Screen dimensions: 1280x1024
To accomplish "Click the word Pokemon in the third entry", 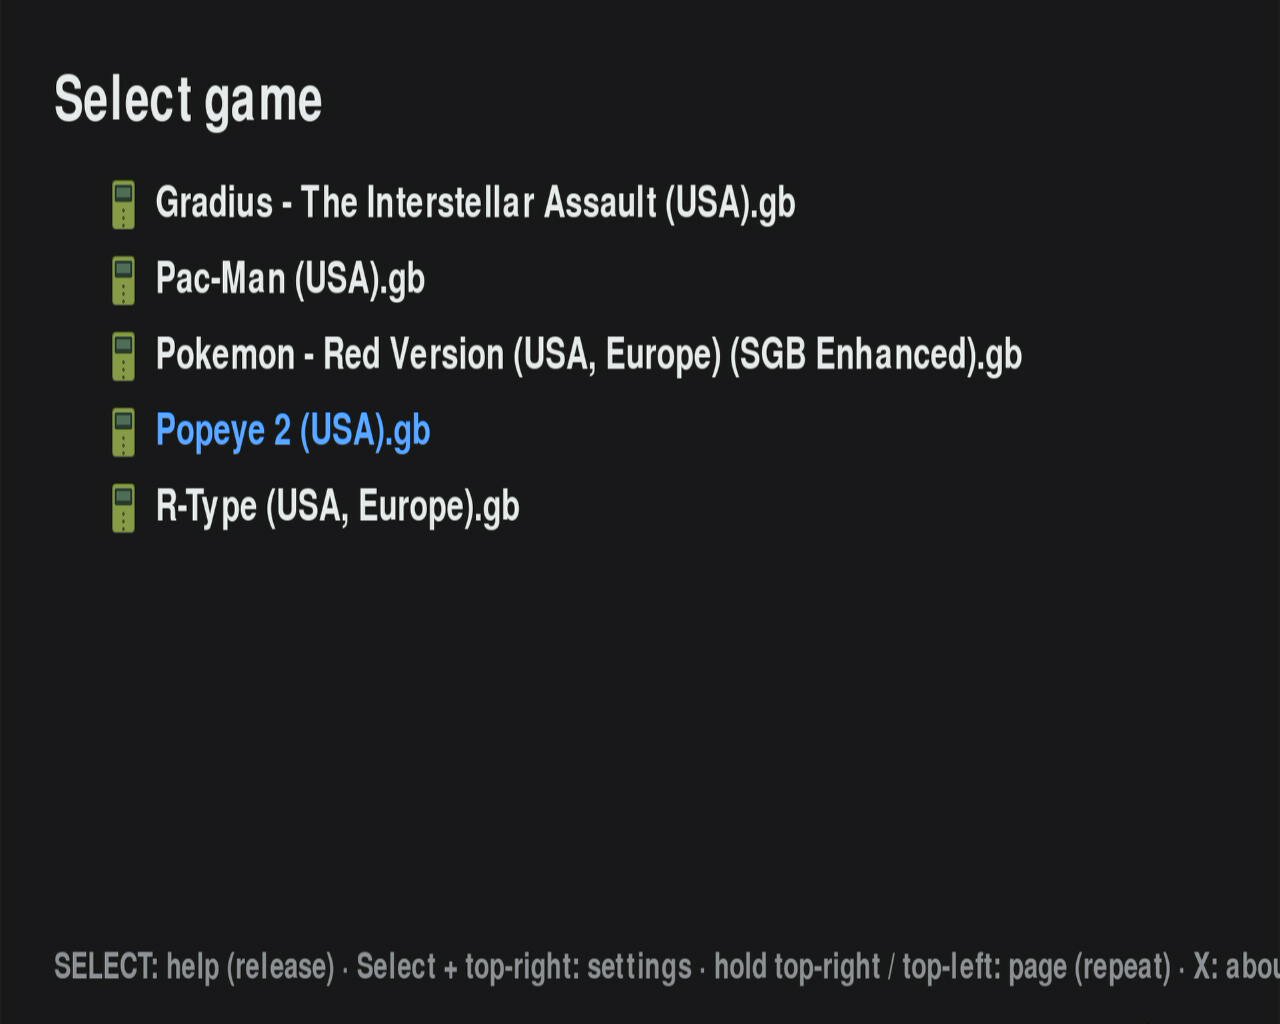I will click(225, 355).
